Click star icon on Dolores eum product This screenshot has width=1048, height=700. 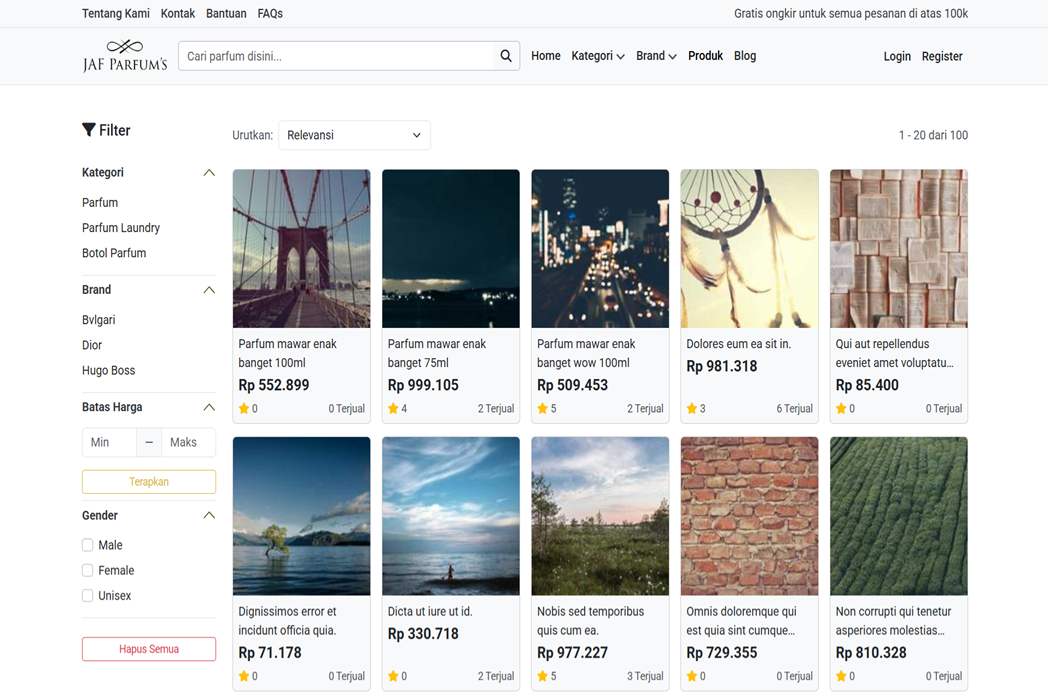(692, 409)
